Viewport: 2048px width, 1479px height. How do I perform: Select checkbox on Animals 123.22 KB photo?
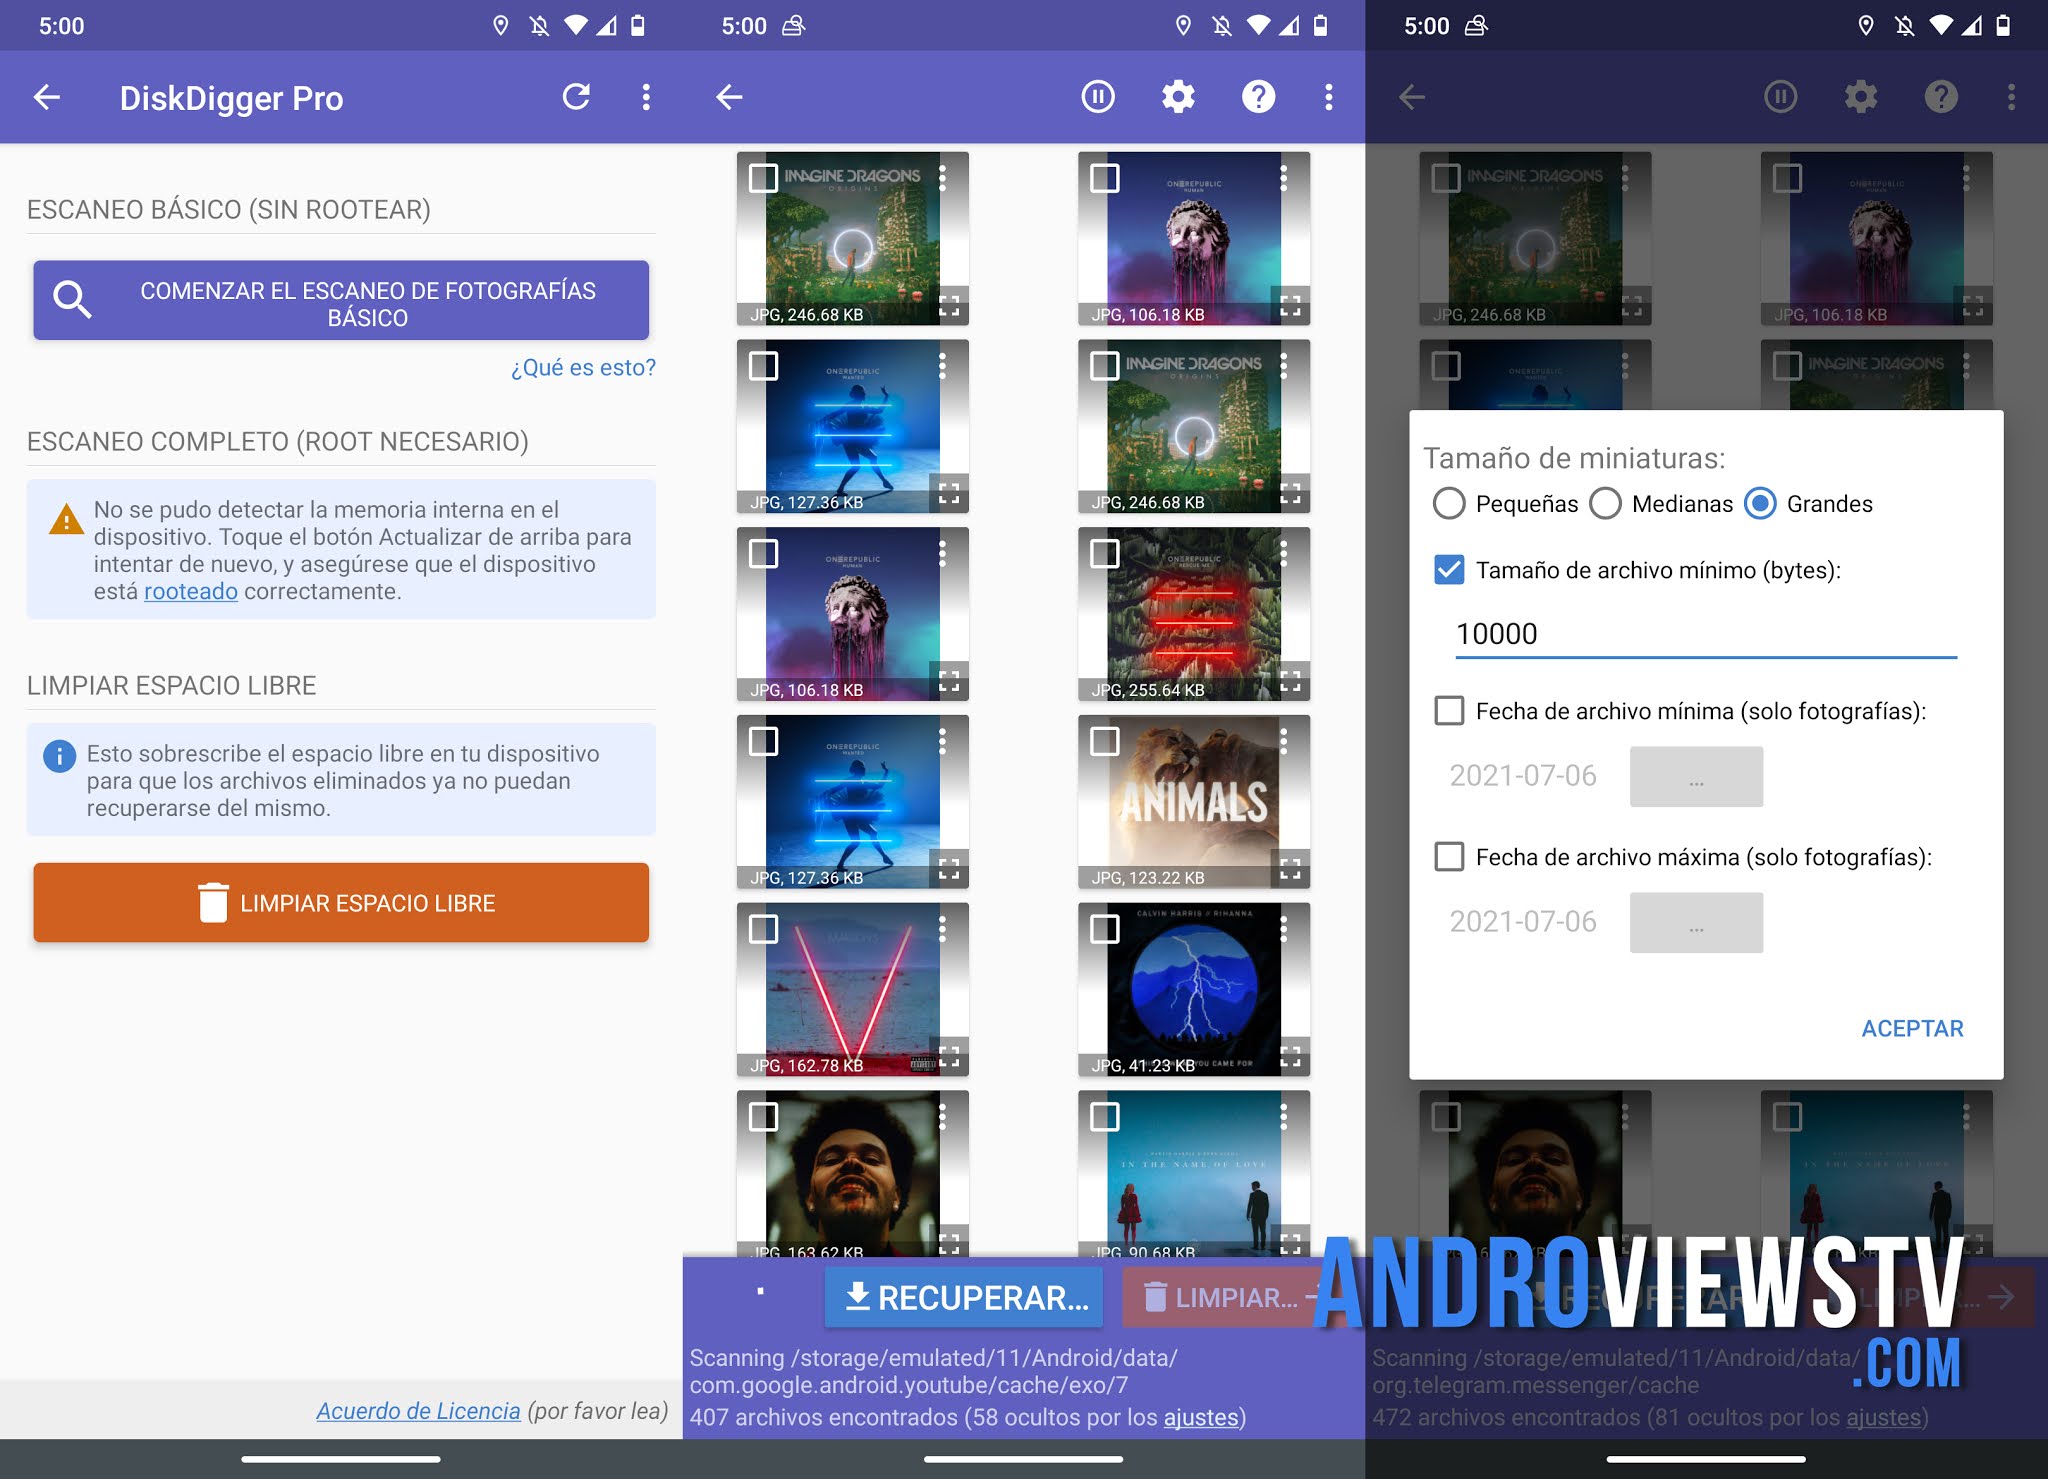[1105, 741]
